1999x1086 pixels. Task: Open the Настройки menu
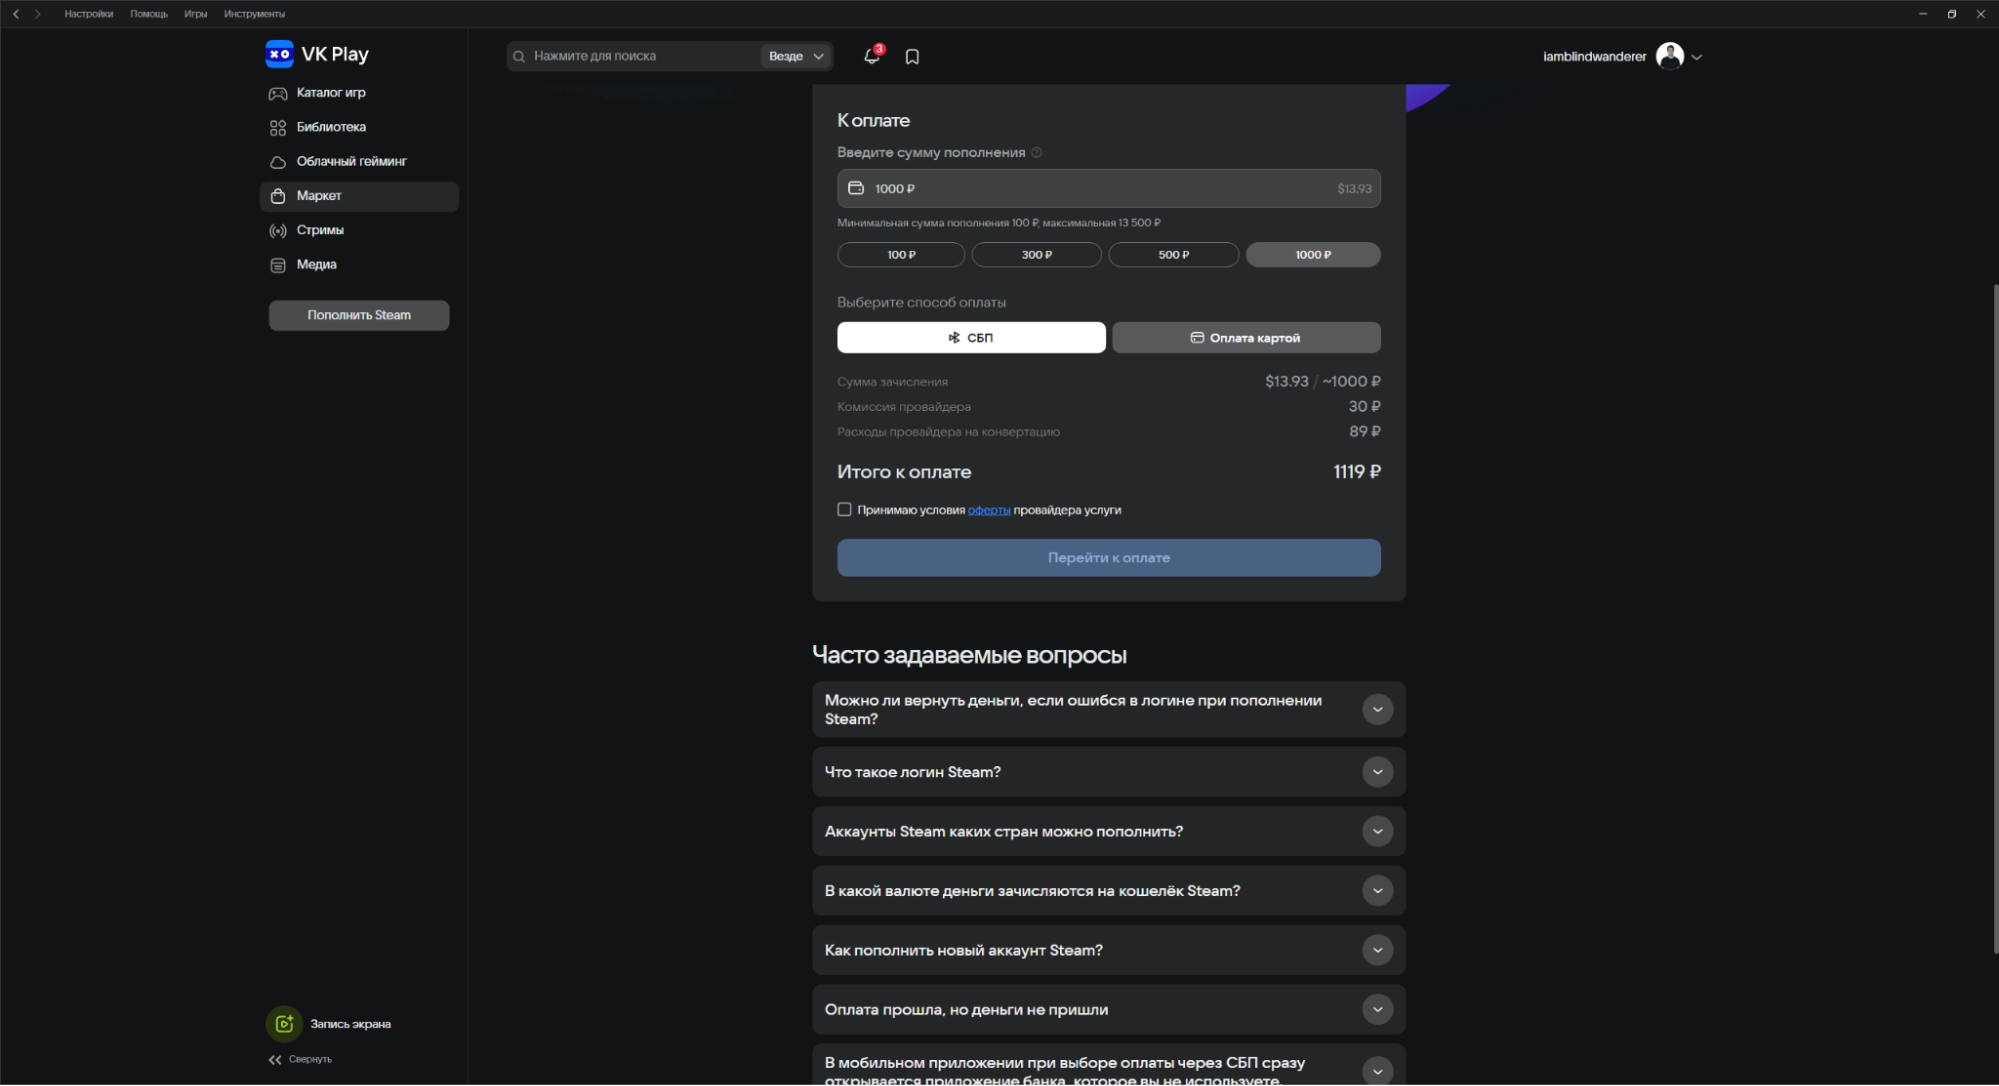(x=89, y=14)
